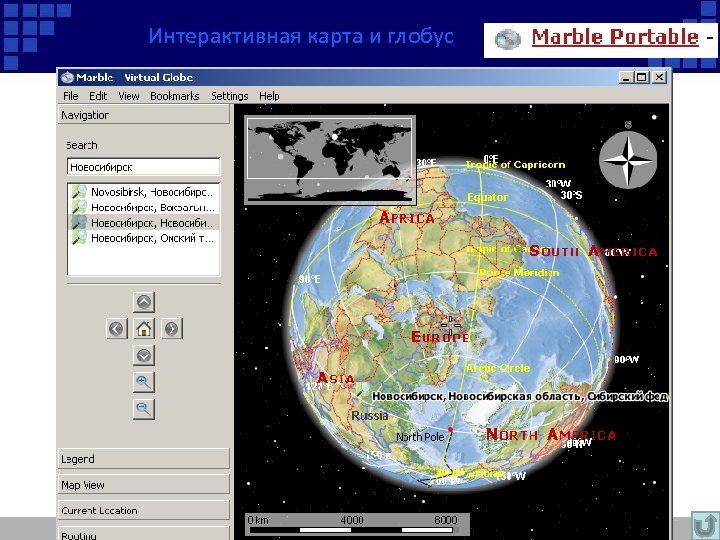Click the Marble icon beside Marble Portable link

click(x=507, y=39)
